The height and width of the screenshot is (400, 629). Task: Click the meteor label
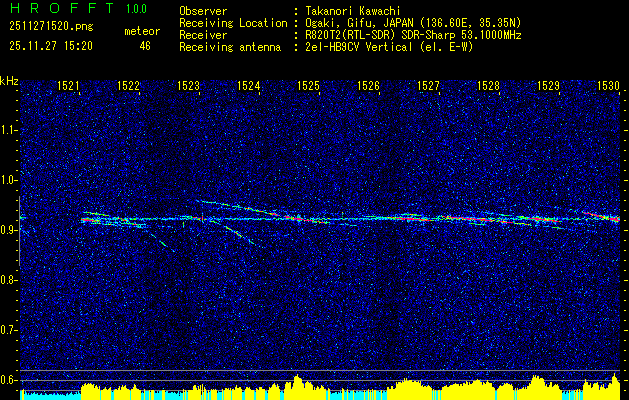coord(142,31)
